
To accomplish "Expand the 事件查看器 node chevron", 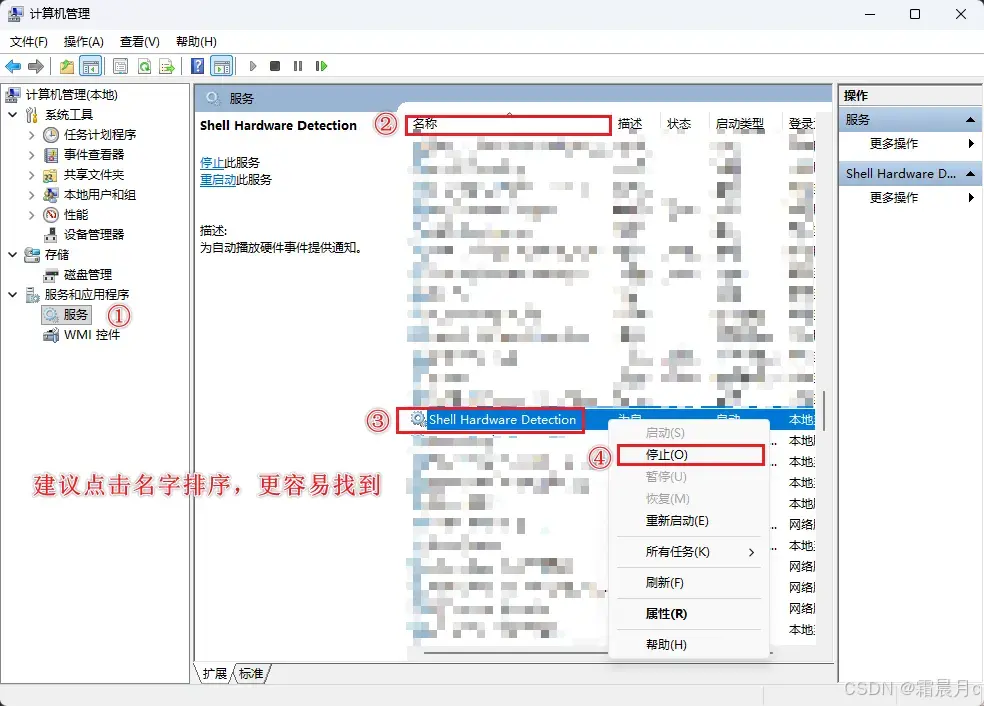I will [x=31, y=154].
